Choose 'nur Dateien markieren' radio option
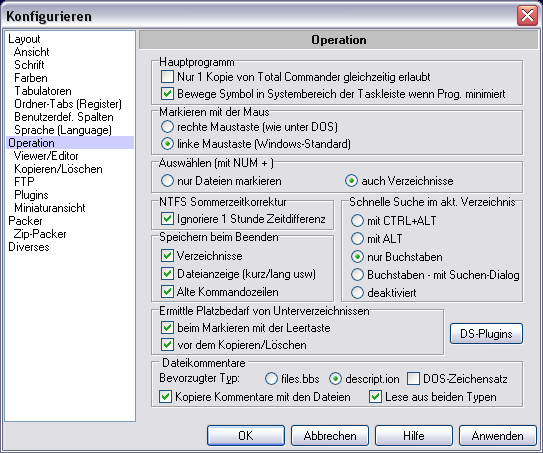Image resolution: width=543 pixels, height=453 pixels. coord(167,181)
